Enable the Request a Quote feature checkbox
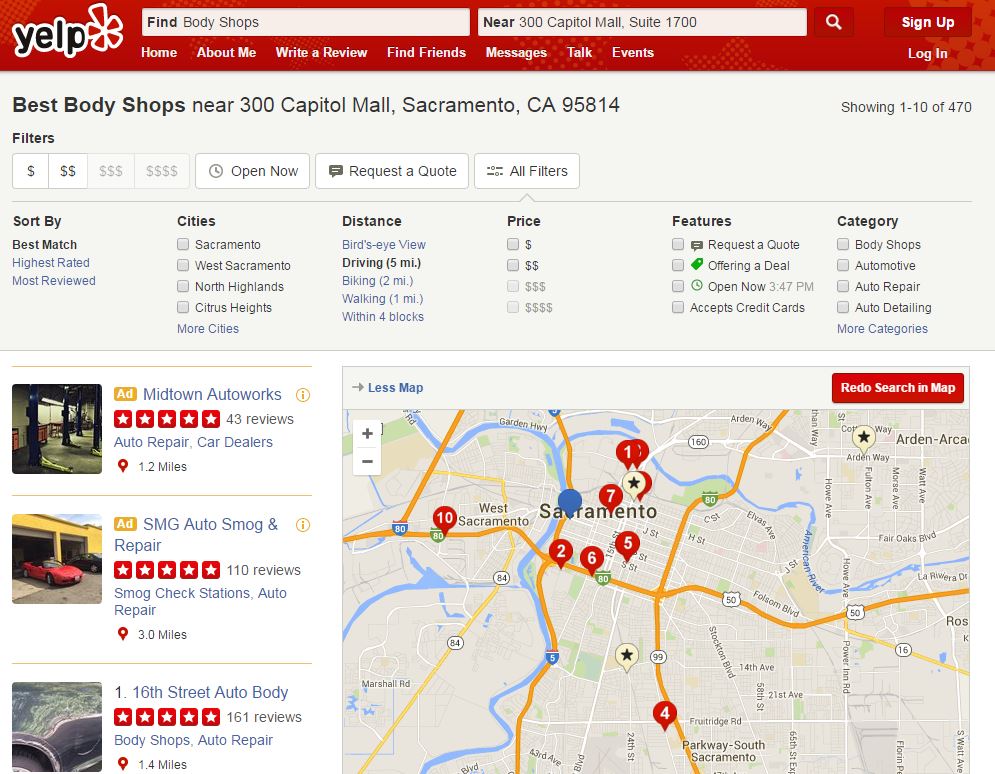The image size is (995, 774). point(678,244)
